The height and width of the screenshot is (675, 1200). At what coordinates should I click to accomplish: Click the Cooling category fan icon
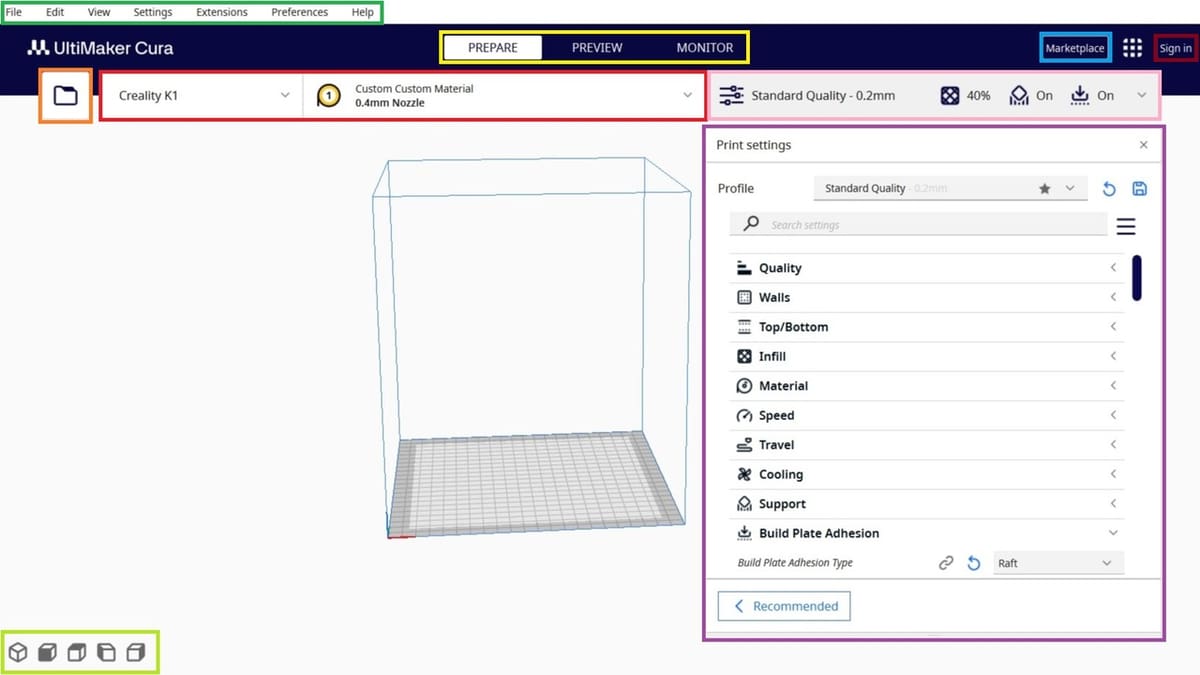click(x=744, y=474)
